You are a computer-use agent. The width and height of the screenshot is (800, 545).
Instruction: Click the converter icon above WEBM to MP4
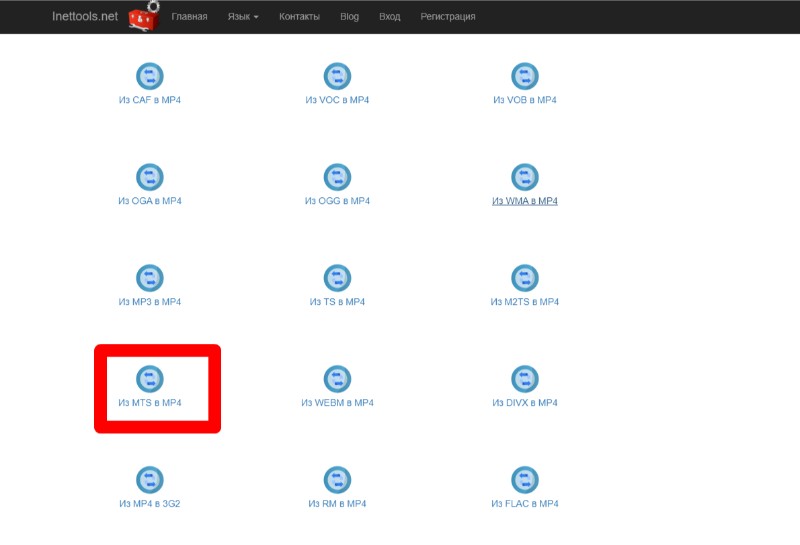pos(337,379)
